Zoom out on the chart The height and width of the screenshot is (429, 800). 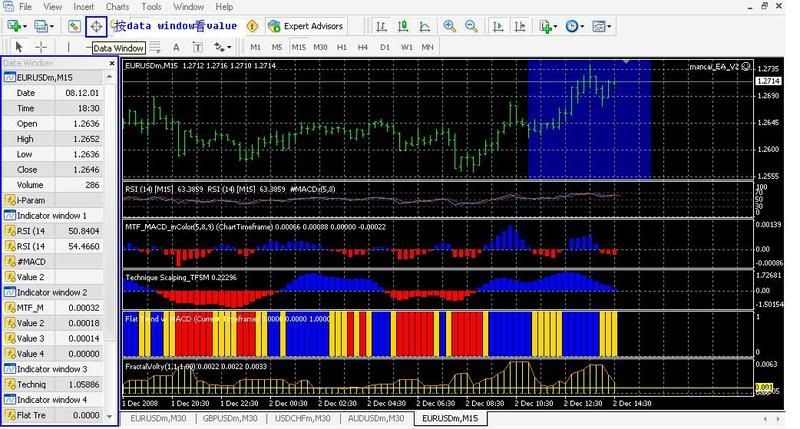(471, 26)
